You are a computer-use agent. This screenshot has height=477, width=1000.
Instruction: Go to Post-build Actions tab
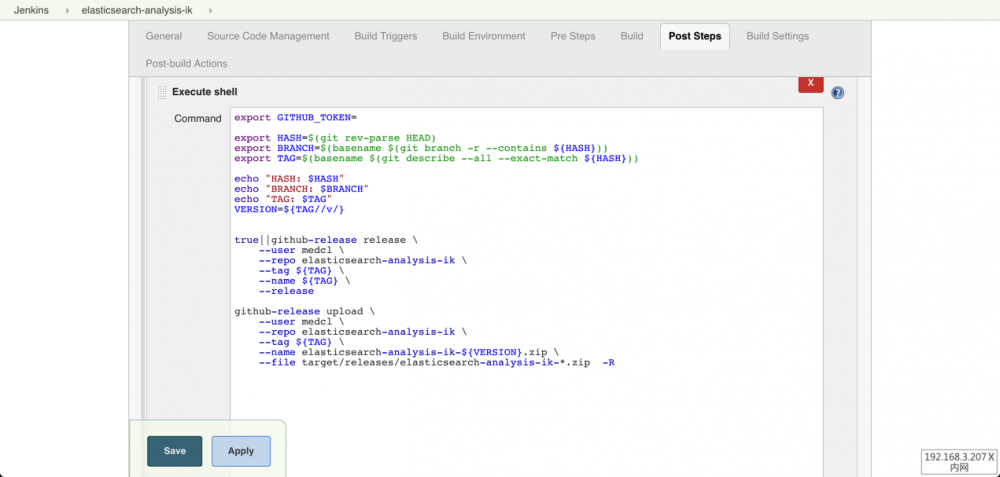click(x=186, y=64)
